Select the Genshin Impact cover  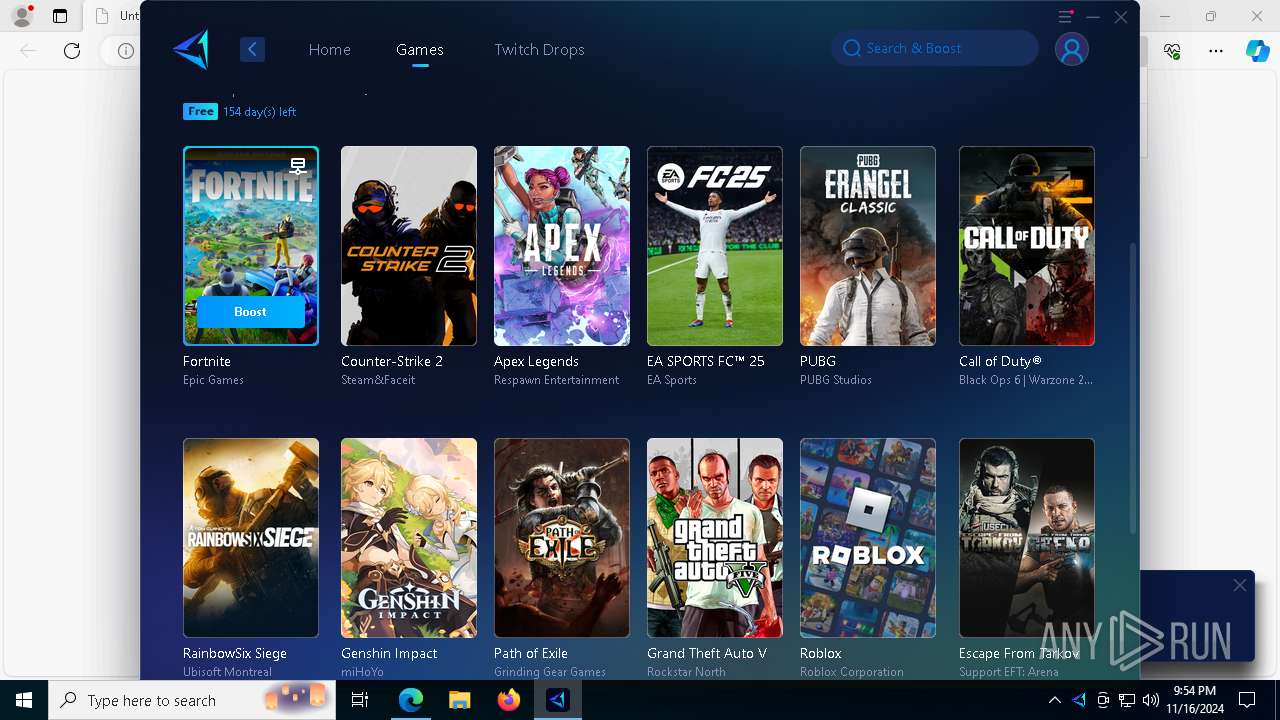409,538
